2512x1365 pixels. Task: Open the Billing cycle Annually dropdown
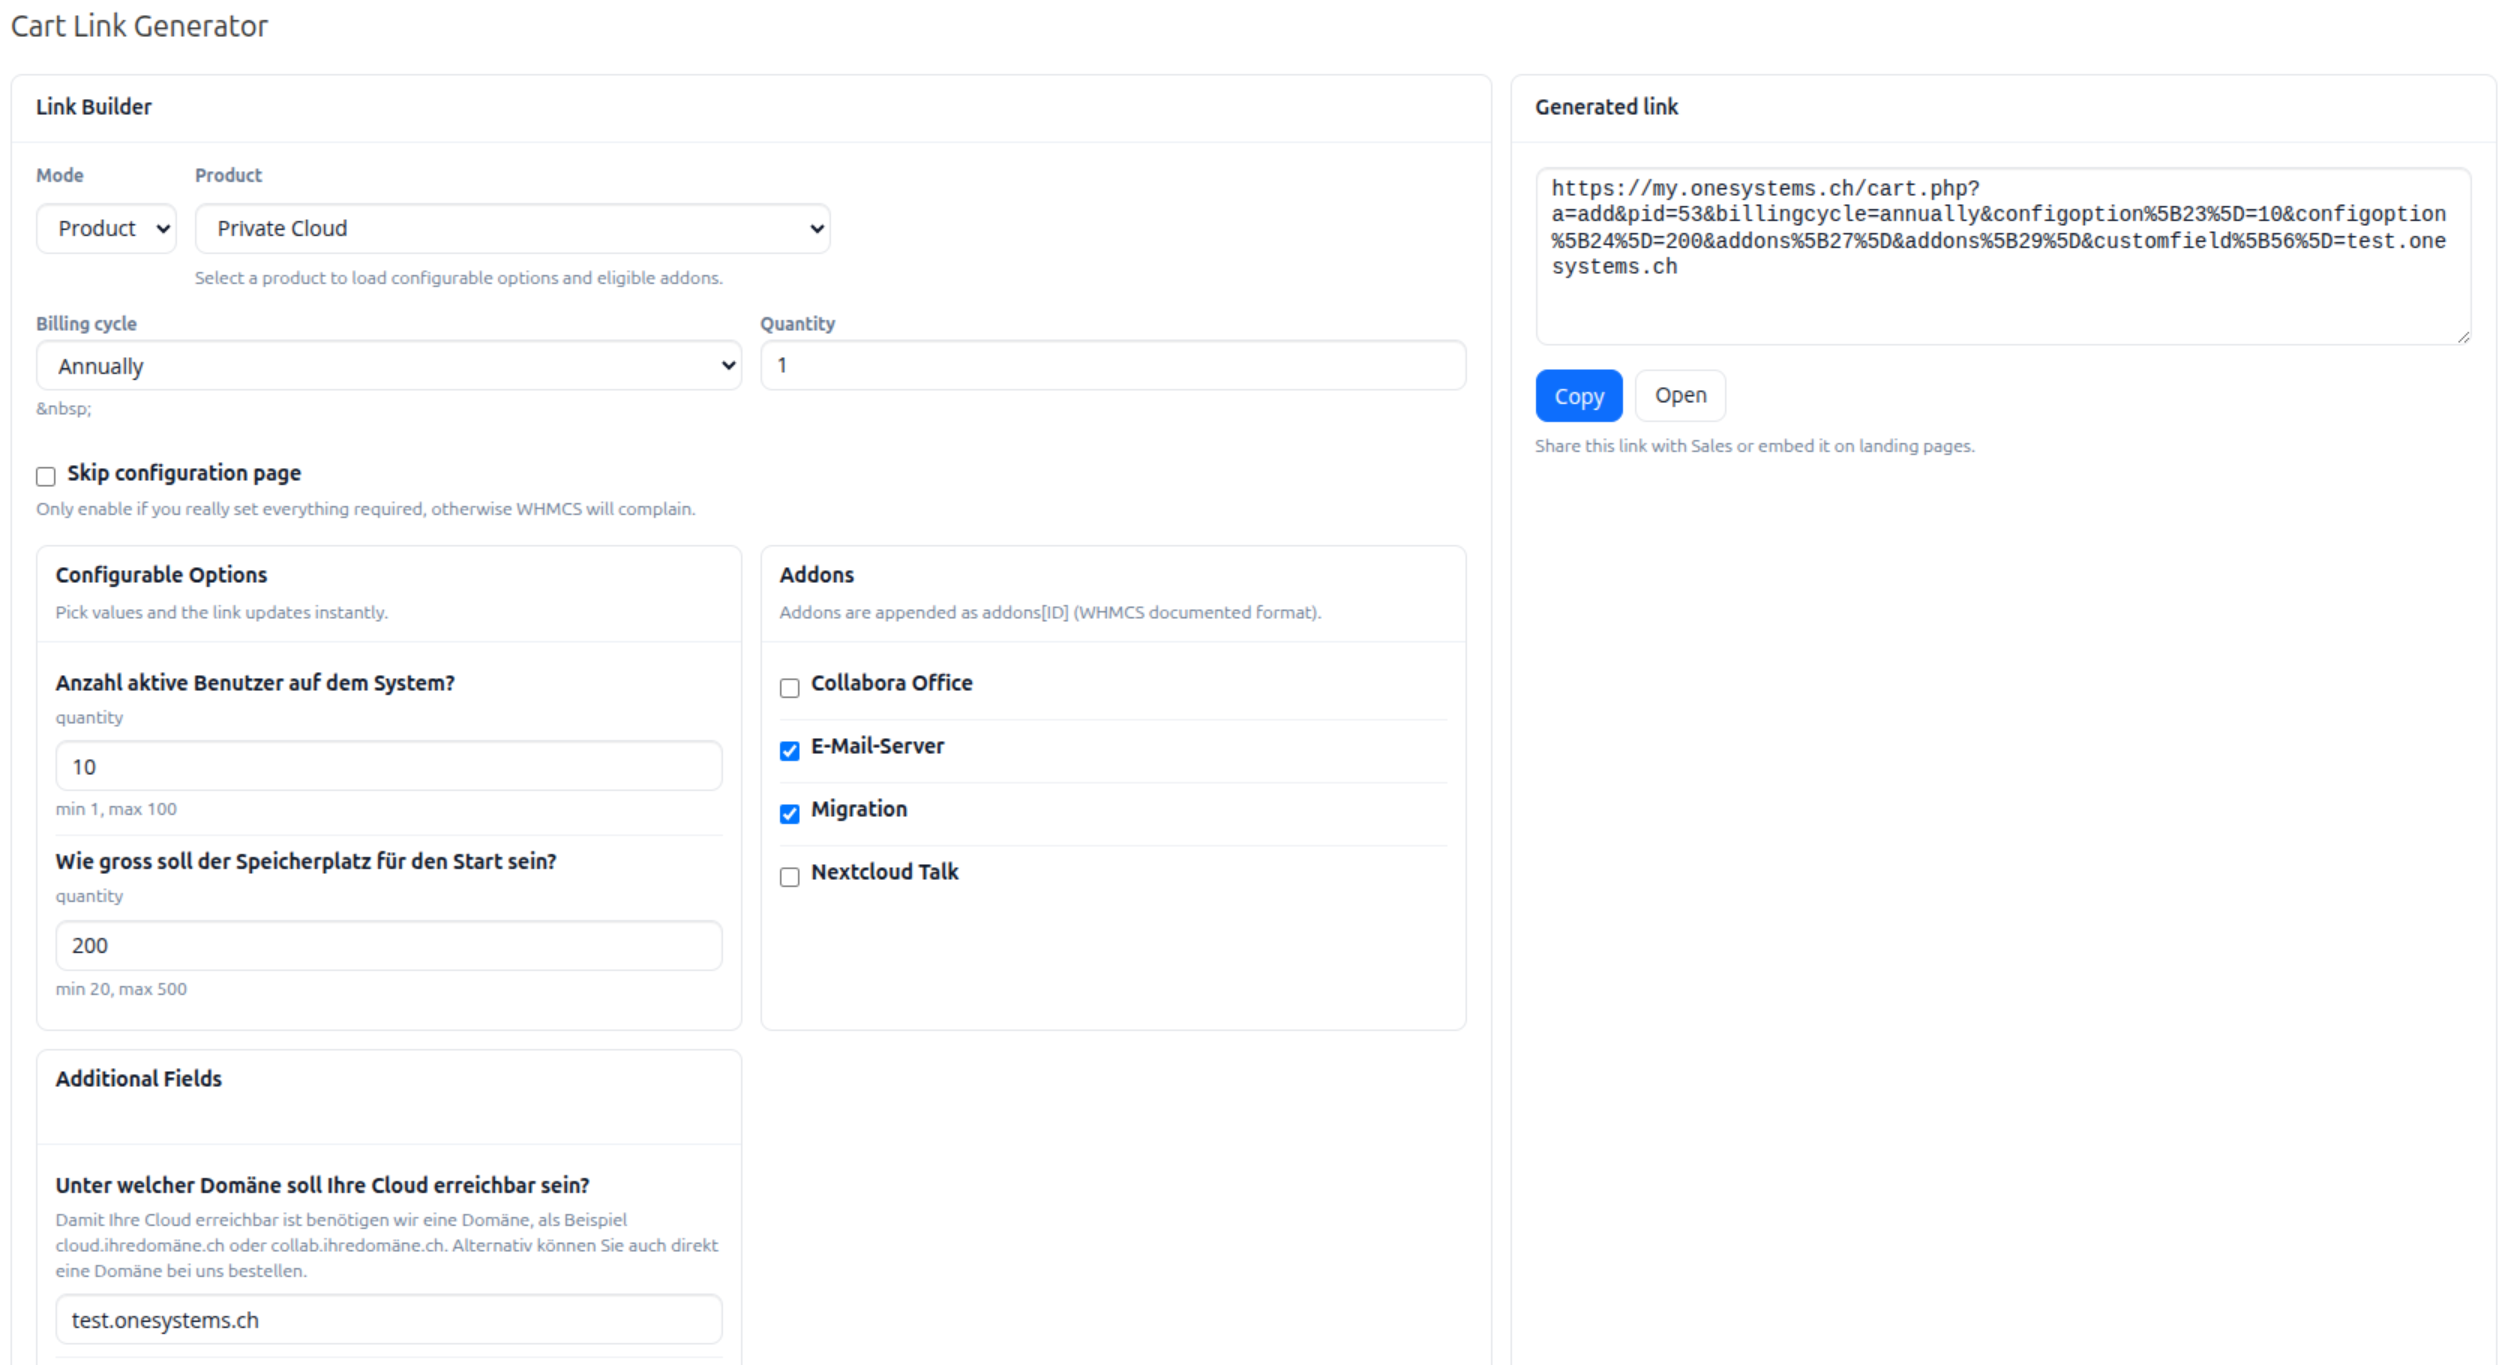tap(388, 366)
